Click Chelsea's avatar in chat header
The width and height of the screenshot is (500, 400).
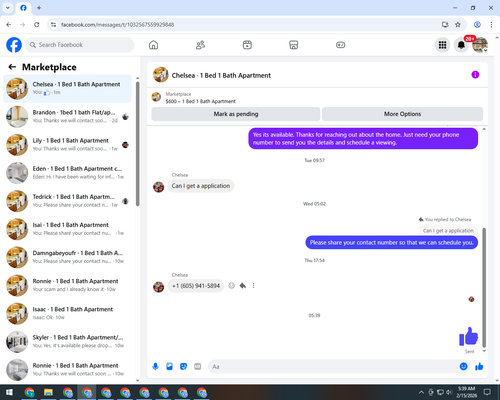pyautogui.click(x=161, y=75)
